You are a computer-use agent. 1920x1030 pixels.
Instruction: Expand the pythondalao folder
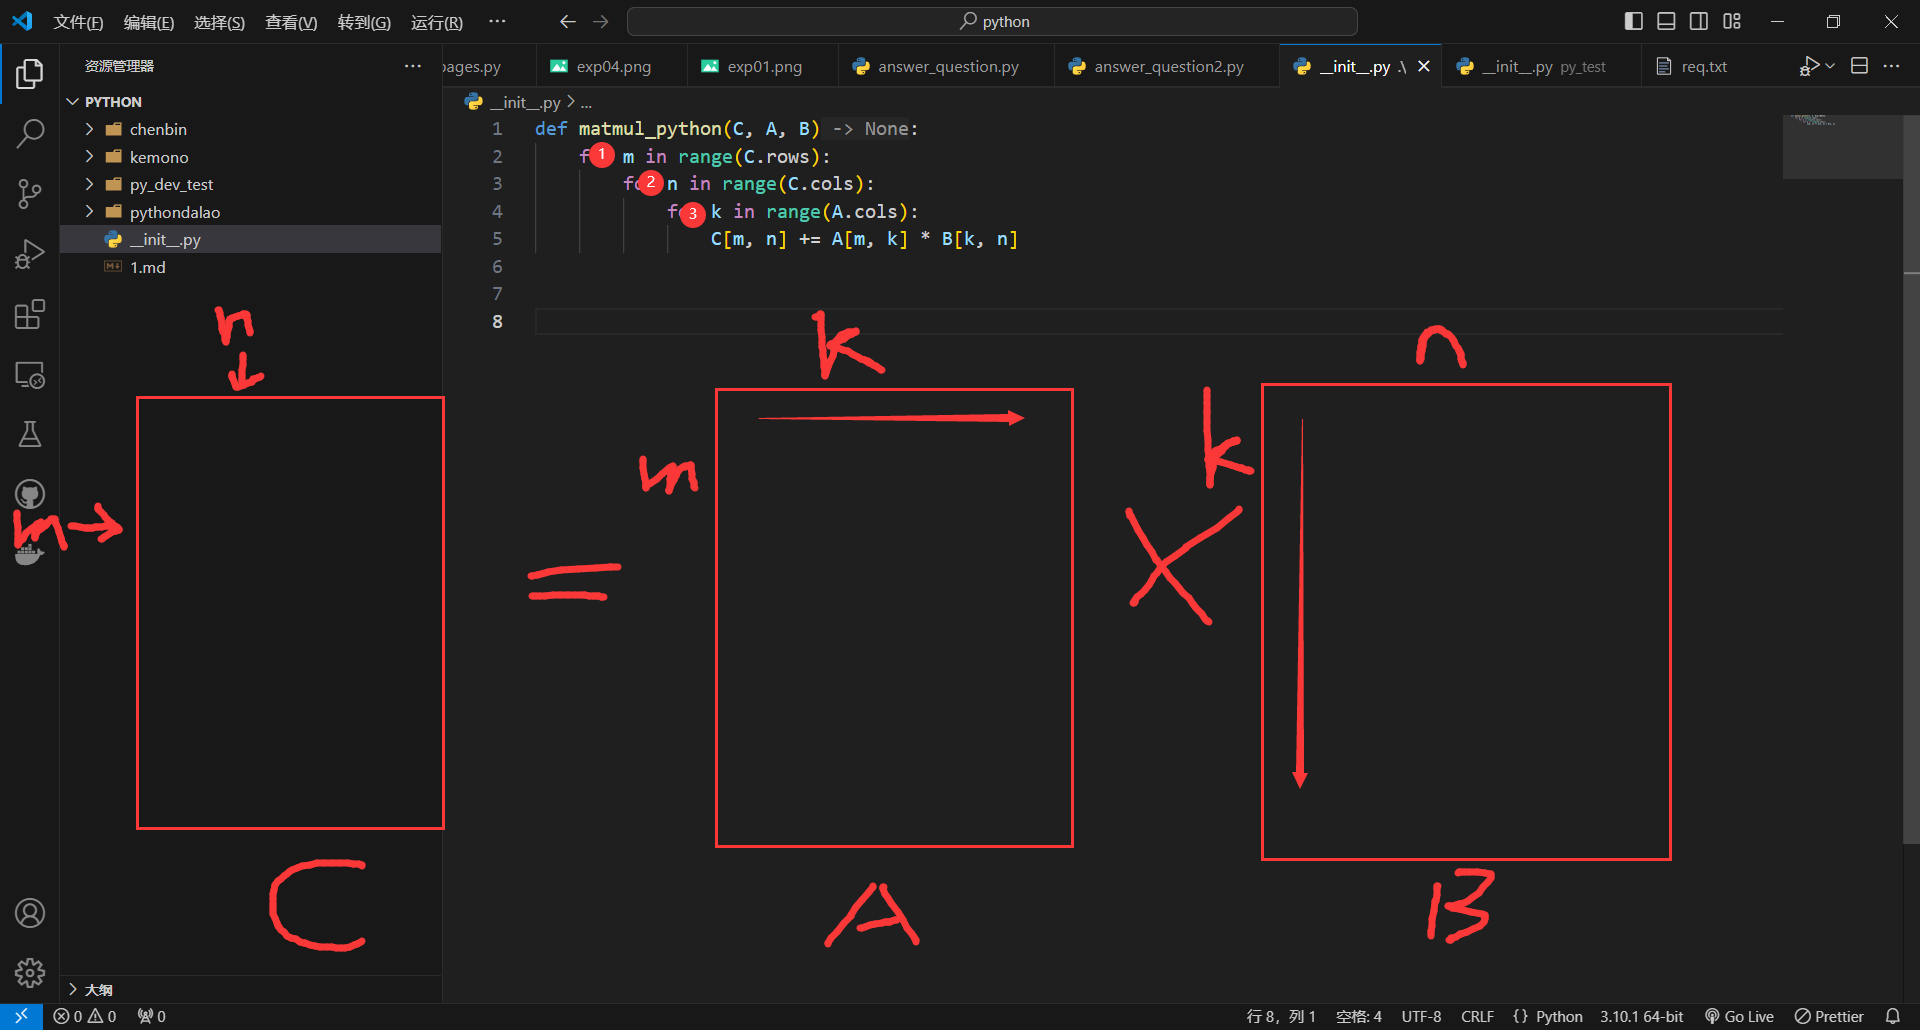click(x=174, y=212)
